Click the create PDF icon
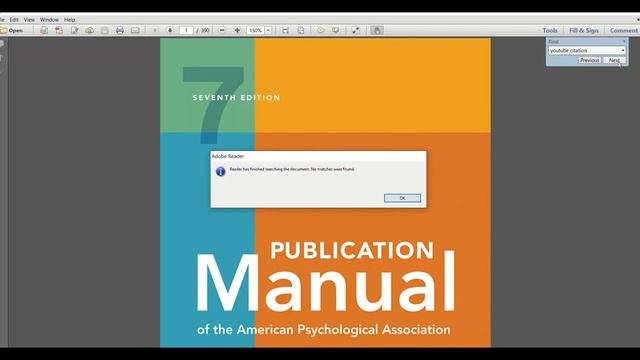 tap(59, 31)
